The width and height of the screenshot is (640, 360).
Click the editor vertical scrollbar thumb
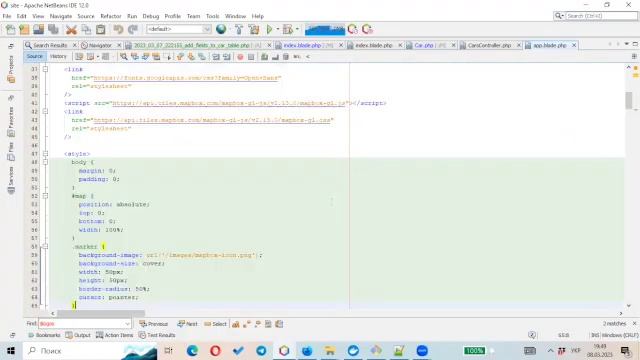[629, 100]
